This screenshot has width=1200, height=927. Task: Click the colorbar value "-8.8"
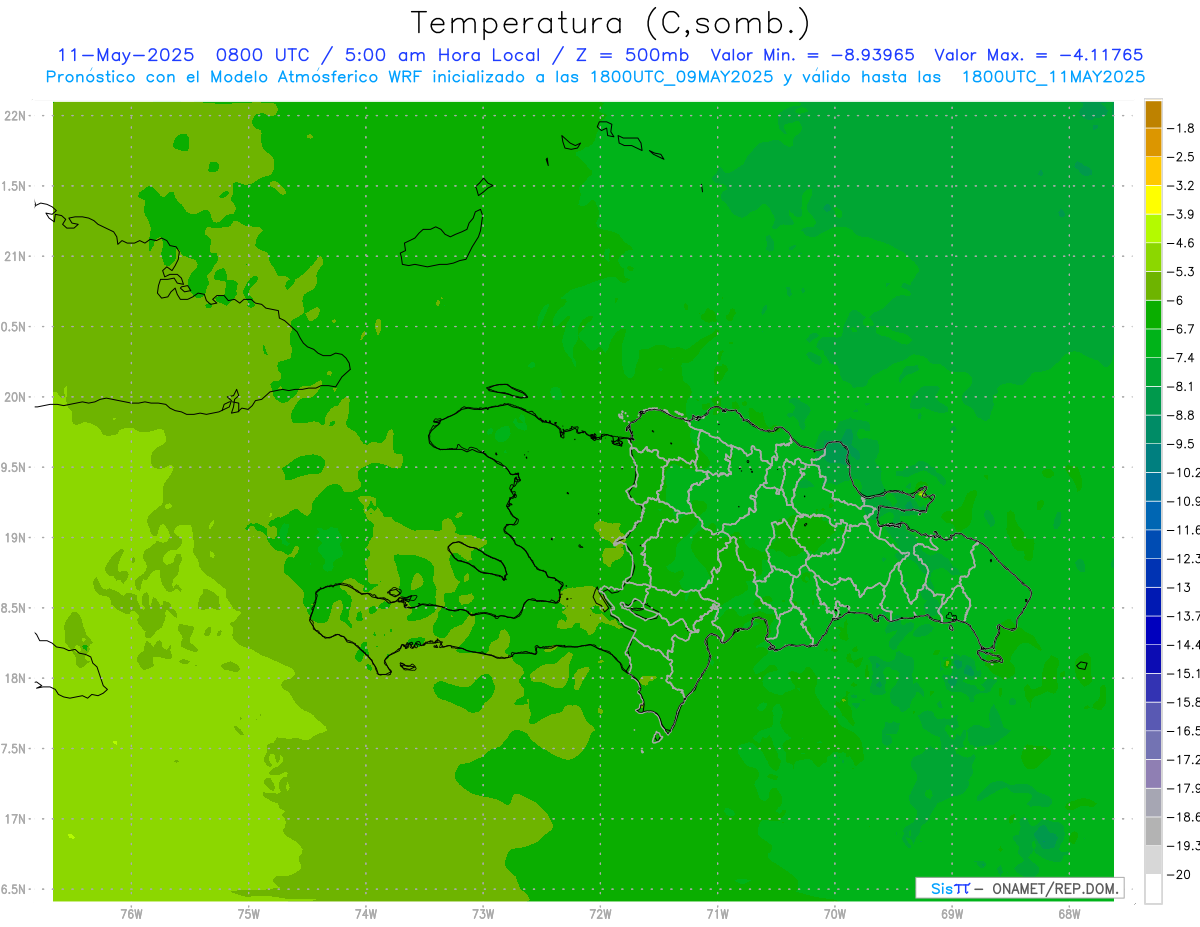(x=1181, y=414)
